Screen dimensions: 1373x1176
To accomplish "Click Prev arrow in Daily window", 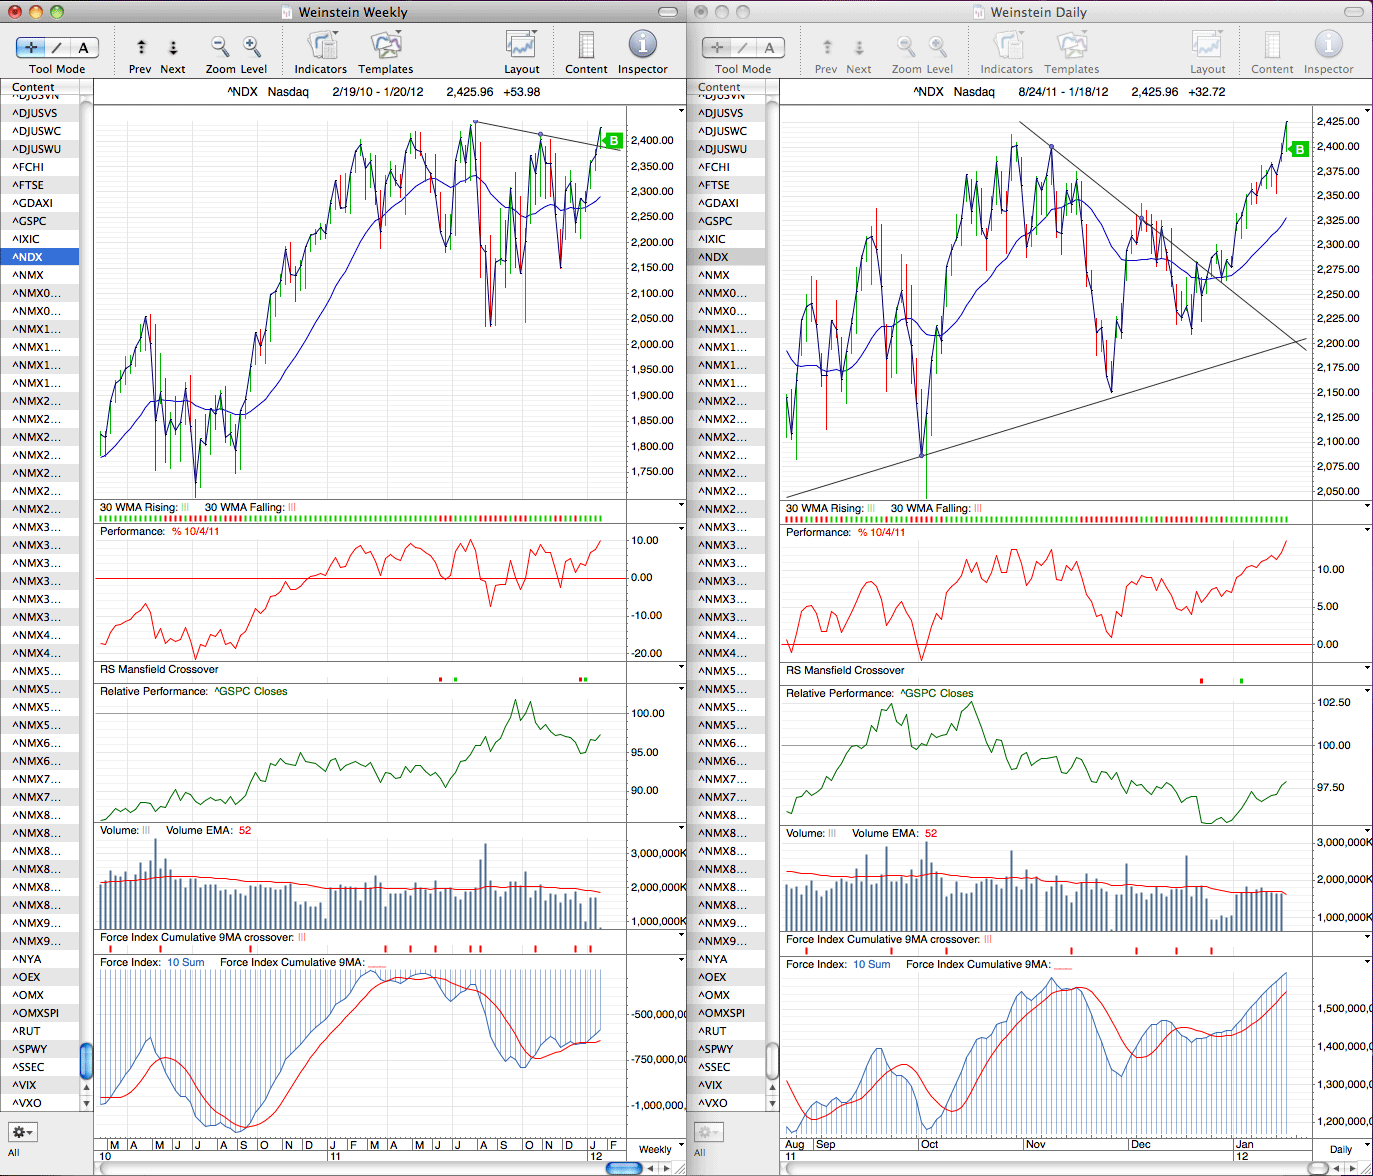I will [827, 47].
